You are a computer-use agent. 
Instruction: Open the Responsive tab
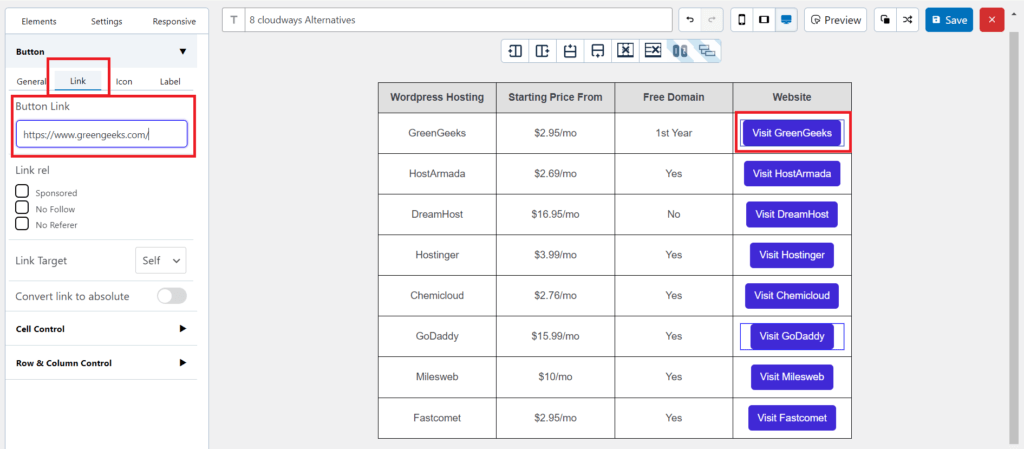(174, 22)
